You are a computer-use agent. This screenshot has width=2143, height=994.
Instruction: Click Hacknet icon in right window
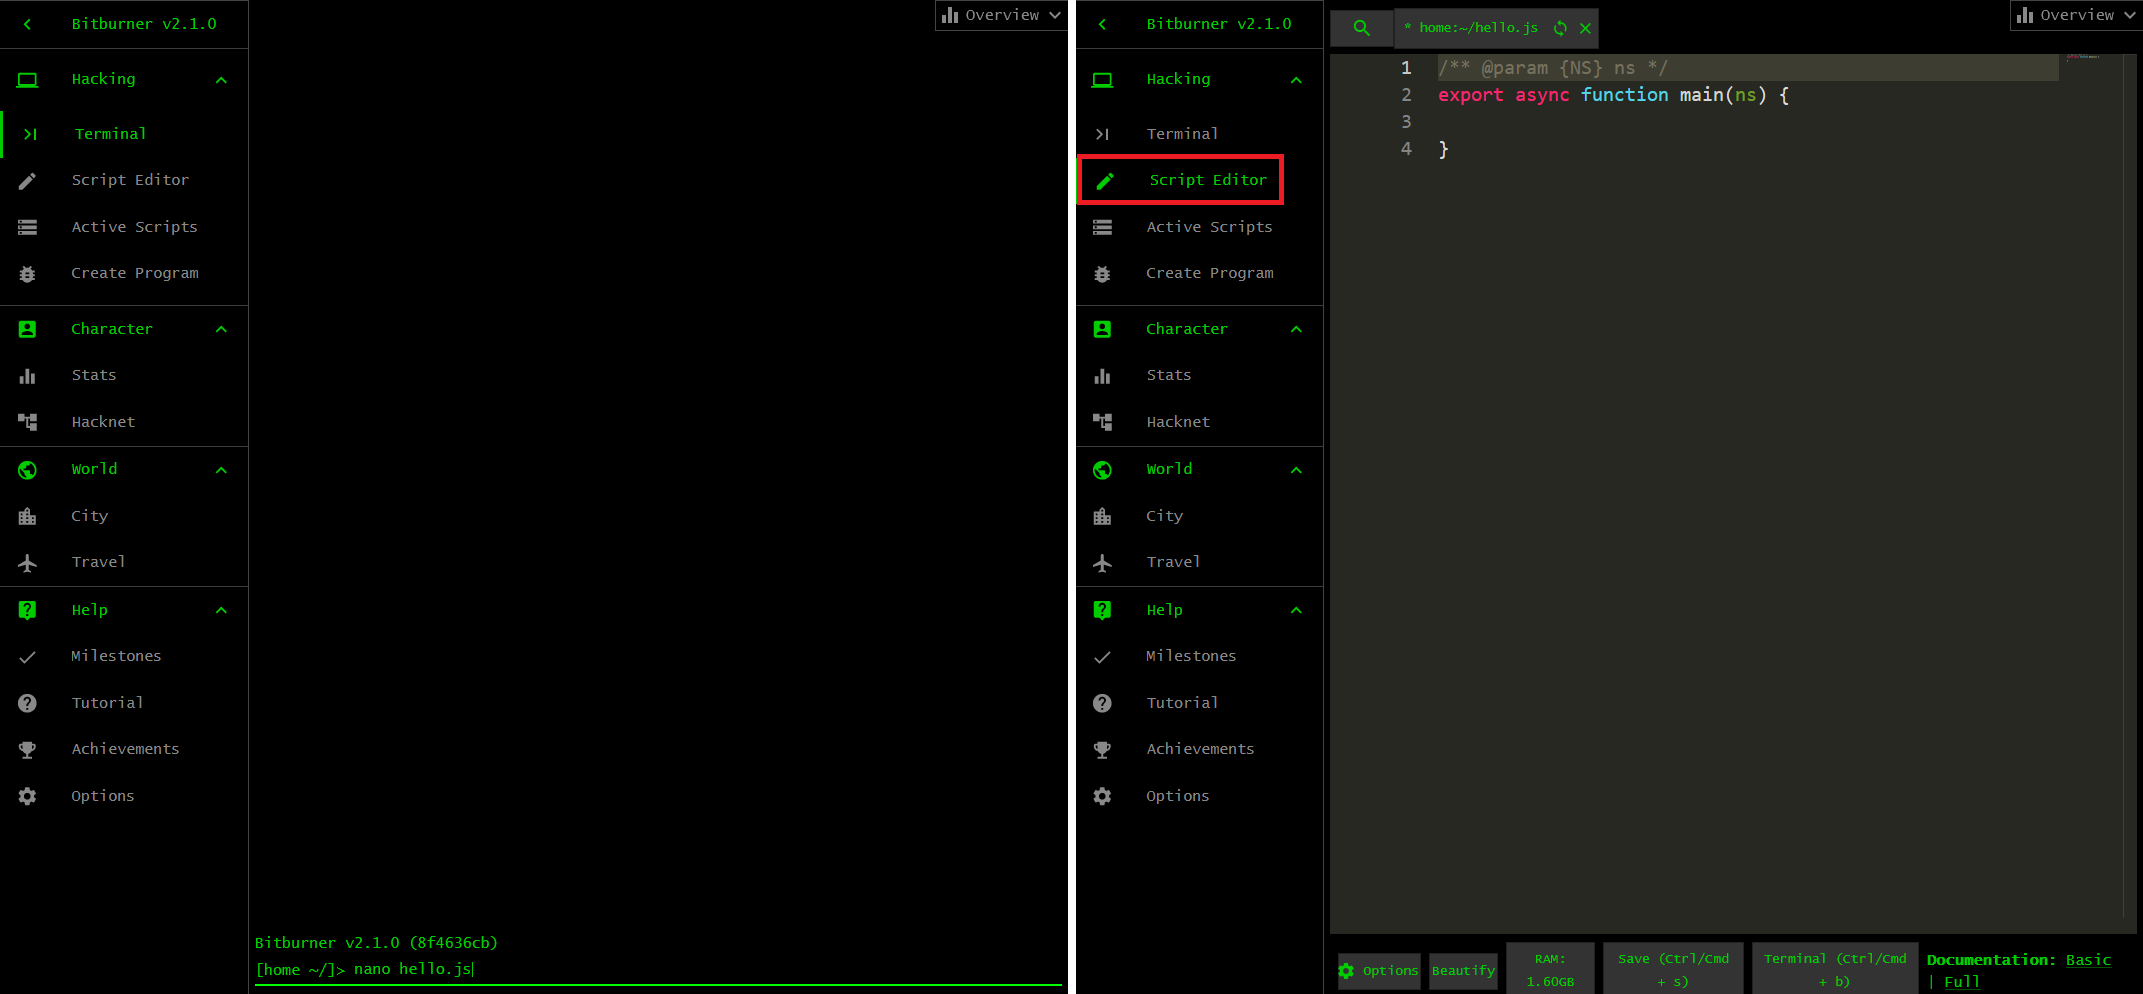point(1102,422)
